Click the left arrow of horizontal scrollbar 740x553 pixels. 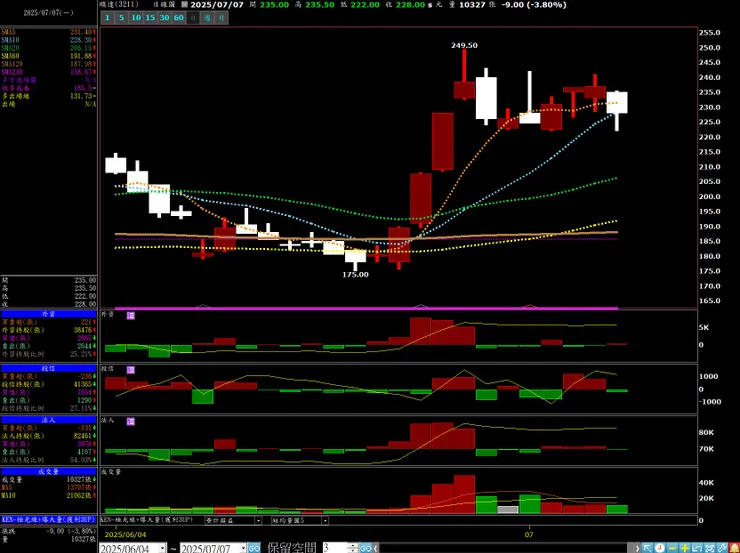click(376, 548)
